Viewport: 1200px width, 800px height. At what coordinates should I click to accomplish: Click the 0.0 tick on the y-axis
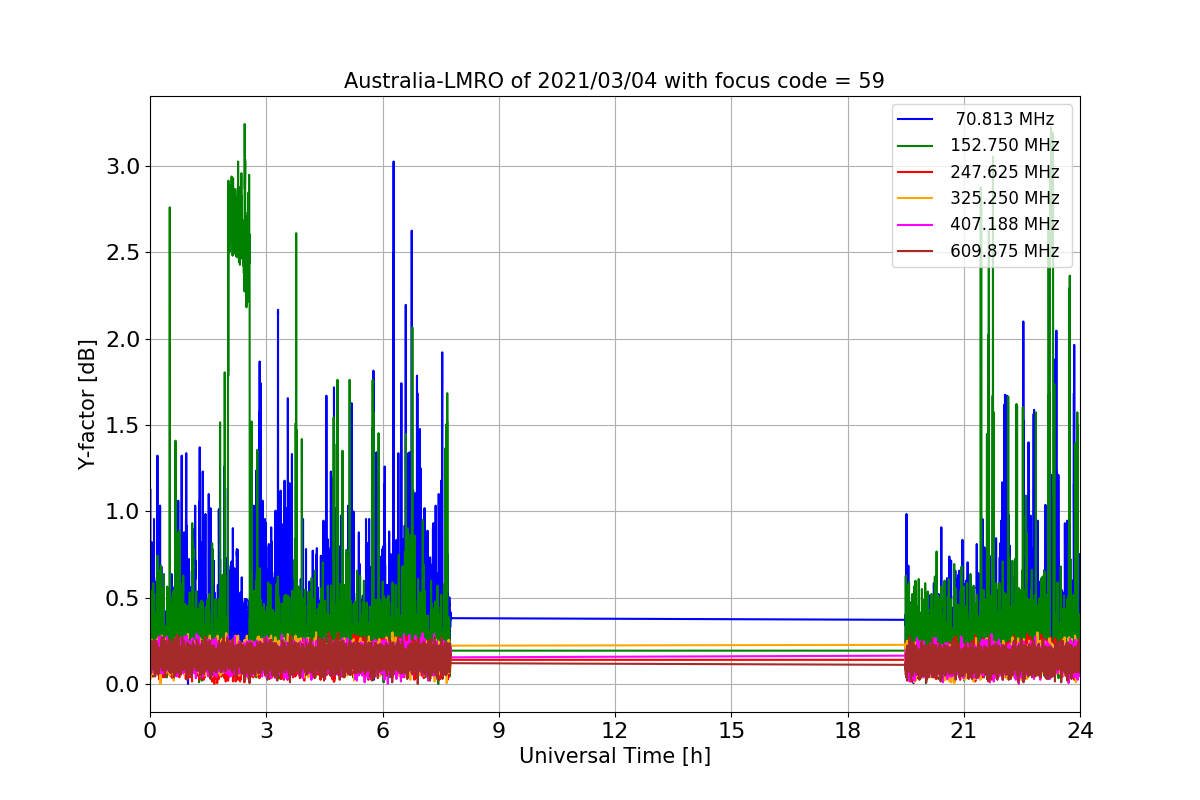(x=123, y=684)
